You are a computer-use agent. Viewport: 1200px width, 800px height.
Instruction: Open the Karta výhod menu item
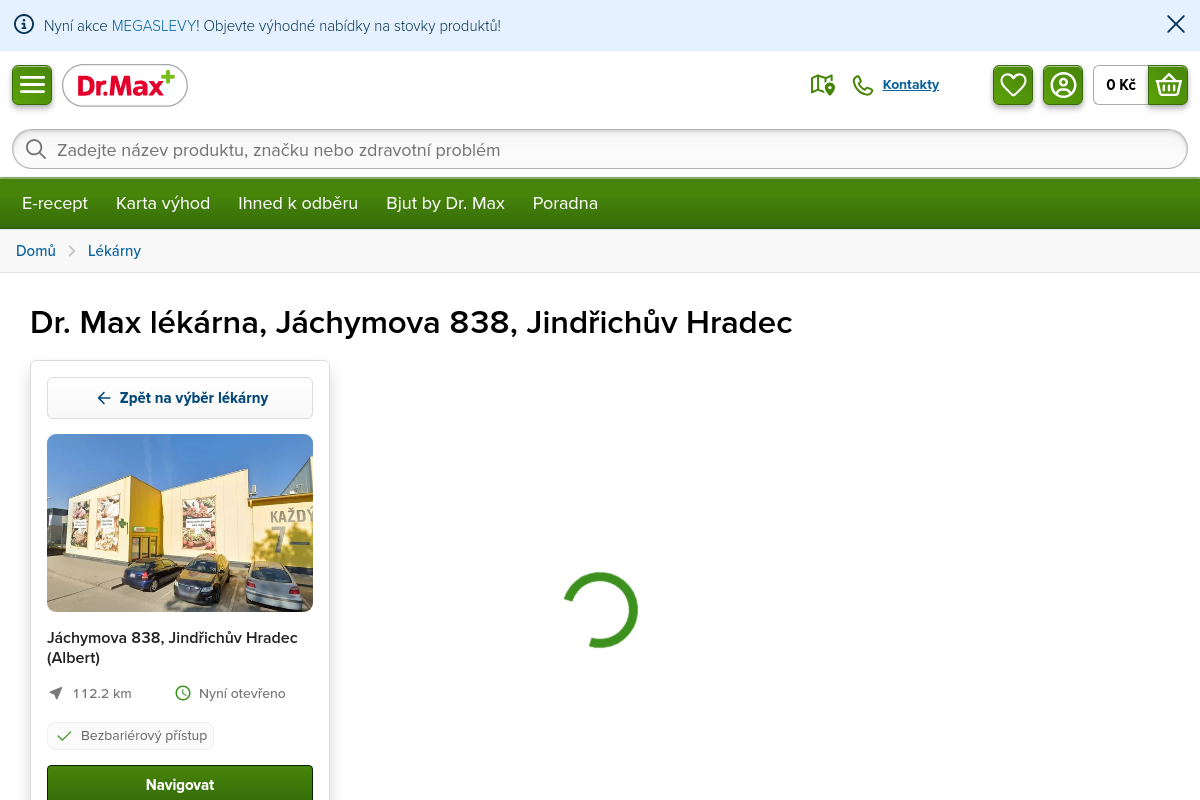[x=163, y=203]
